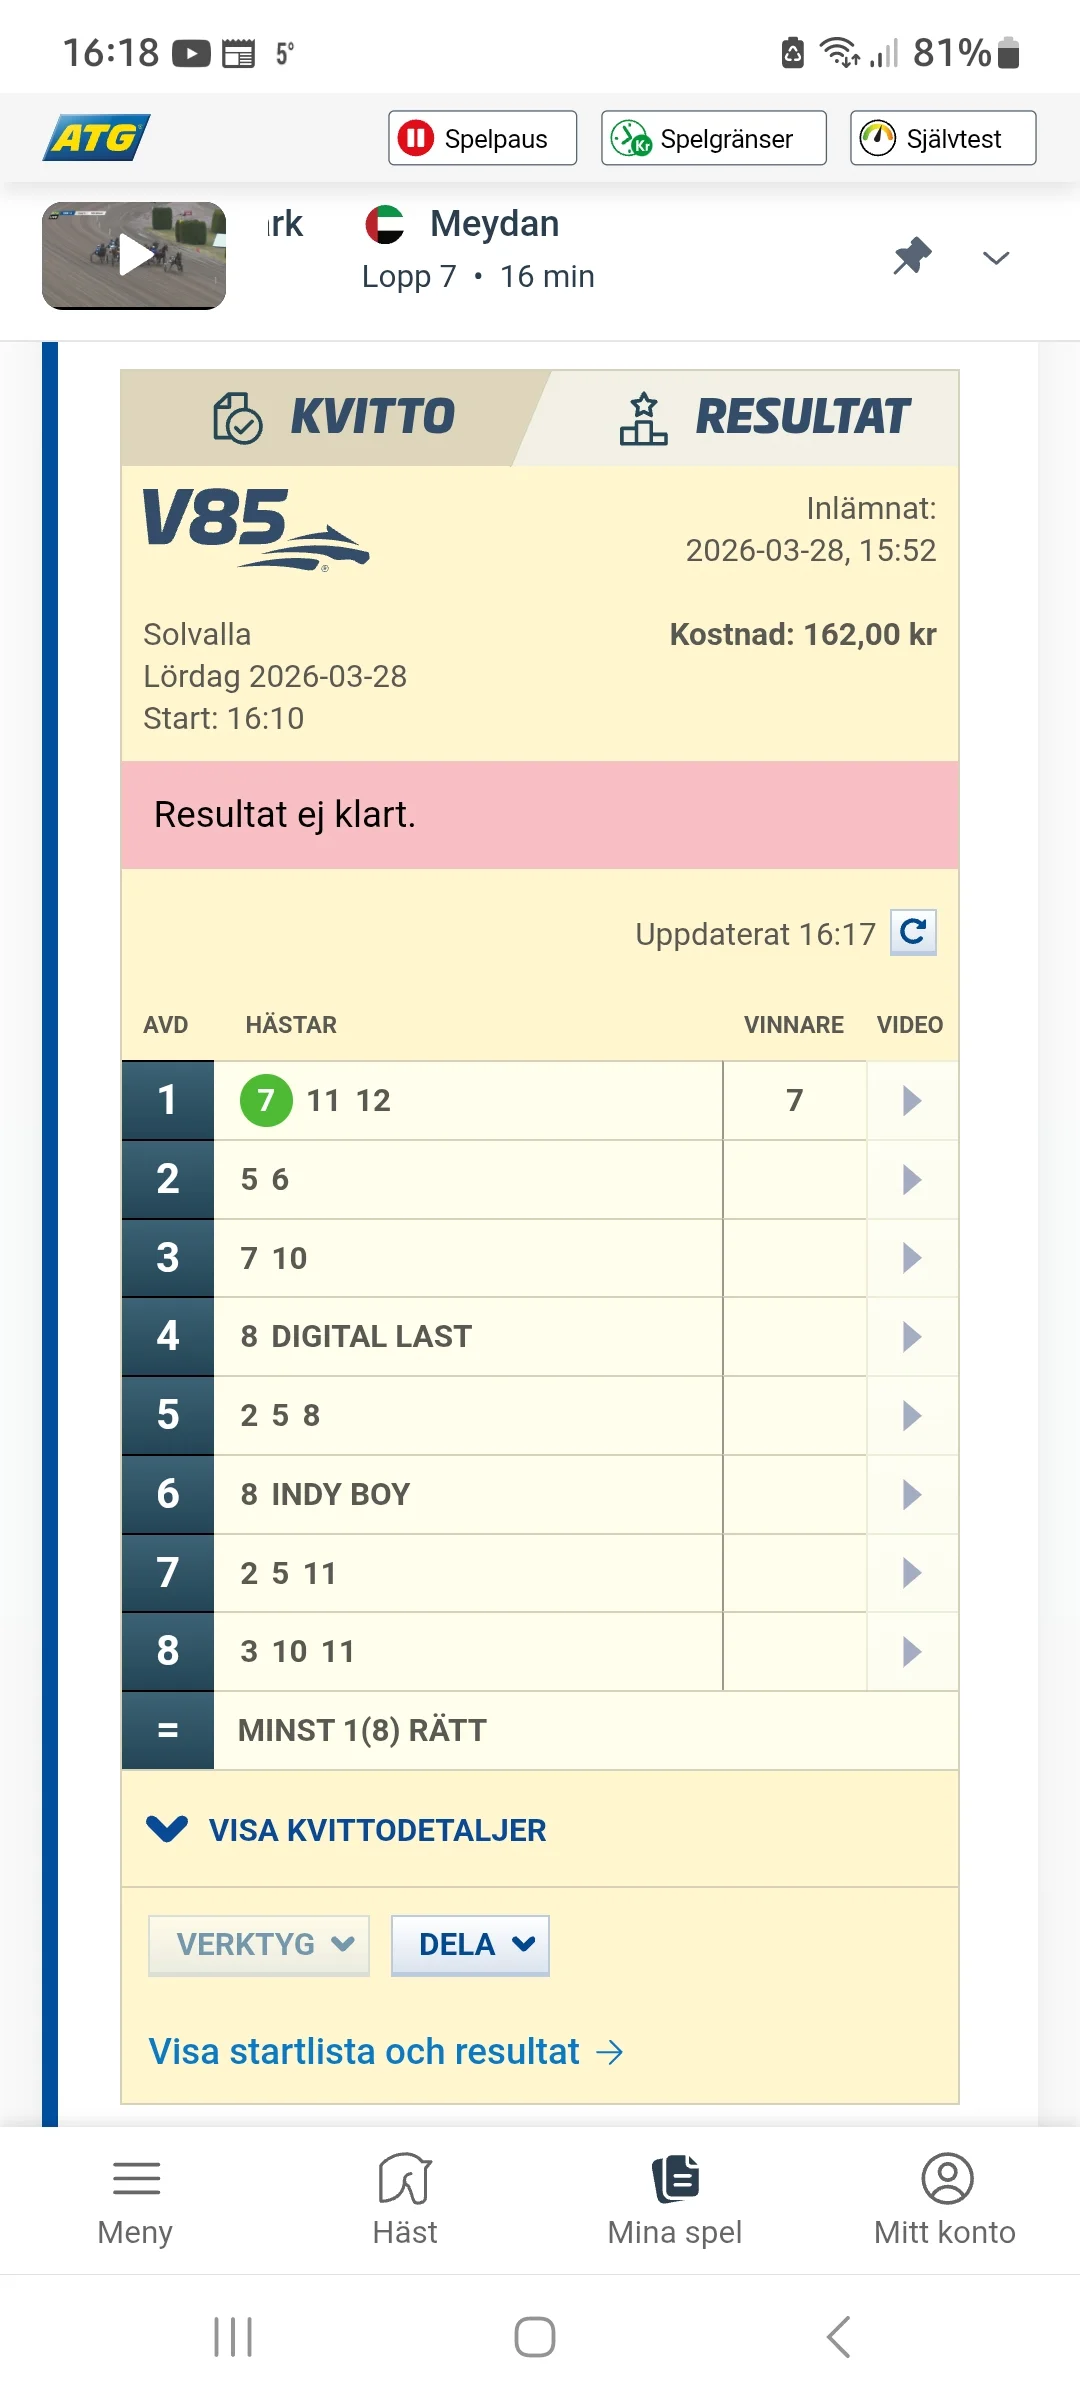Activate Spelpaus
Image resolution: width=1080 pixels, height=2400 pixels.
click(481, 138)
